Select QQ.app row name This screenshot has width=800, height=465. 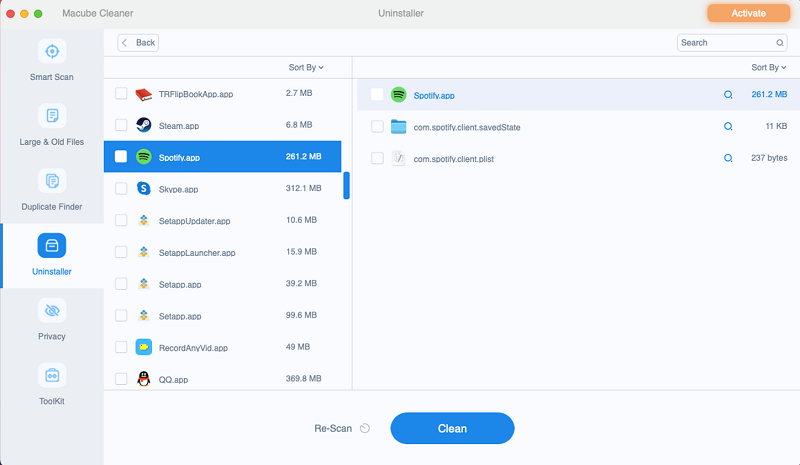[x=173, y=380]
